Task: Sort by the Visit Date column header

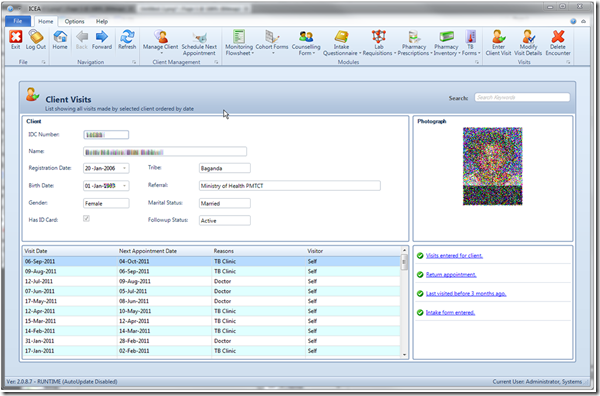Action: (70, 251)
